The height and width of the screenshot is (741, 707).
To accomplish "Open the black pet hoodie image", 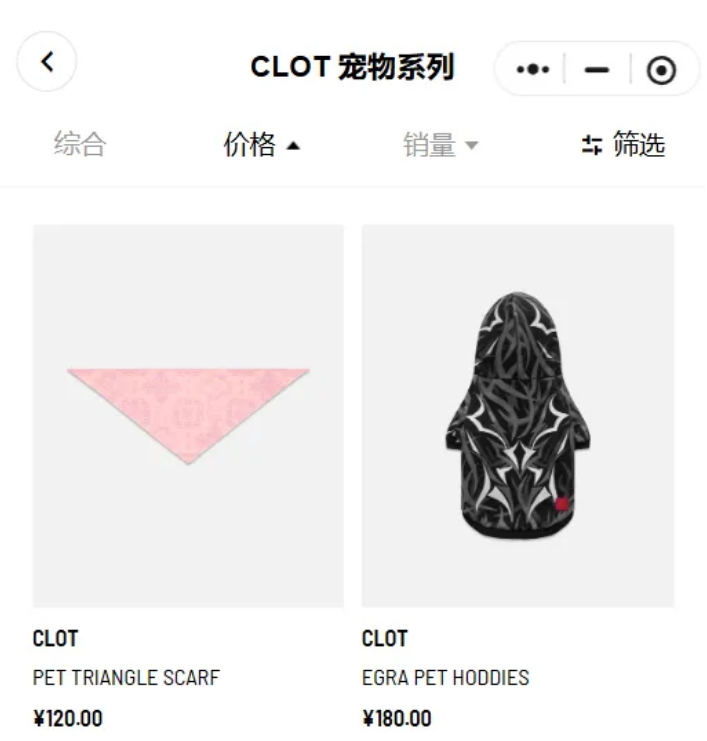I will 518,415.
